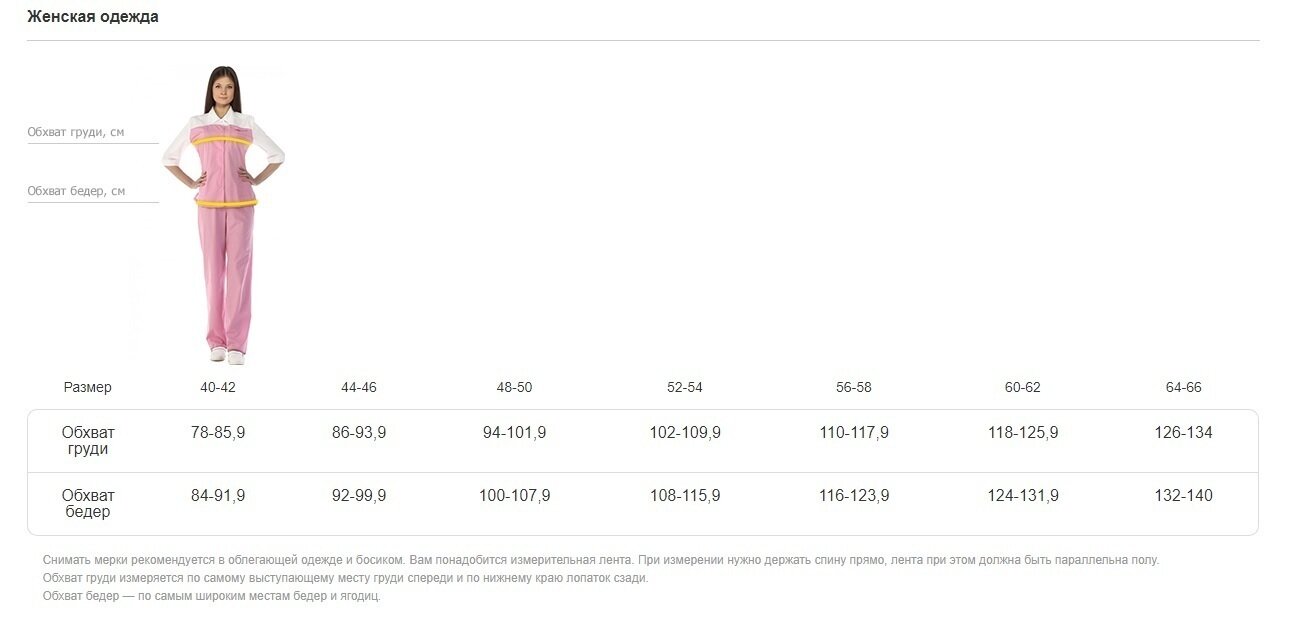Click the yellow hip measuring band on model
1299x620 pixels.
(226, 203)
